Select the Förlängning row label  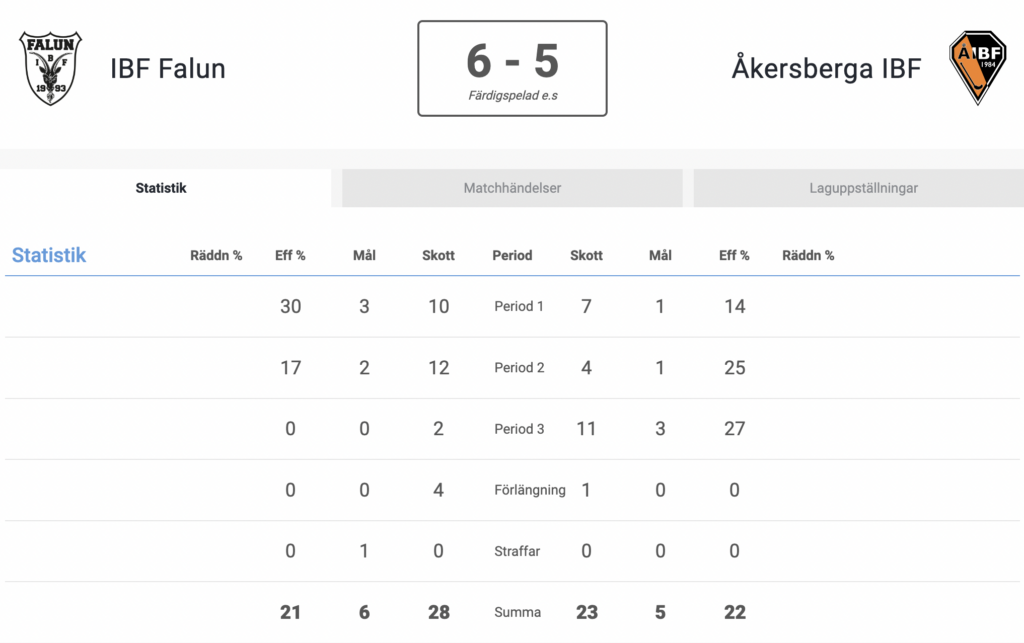(530, 490)
